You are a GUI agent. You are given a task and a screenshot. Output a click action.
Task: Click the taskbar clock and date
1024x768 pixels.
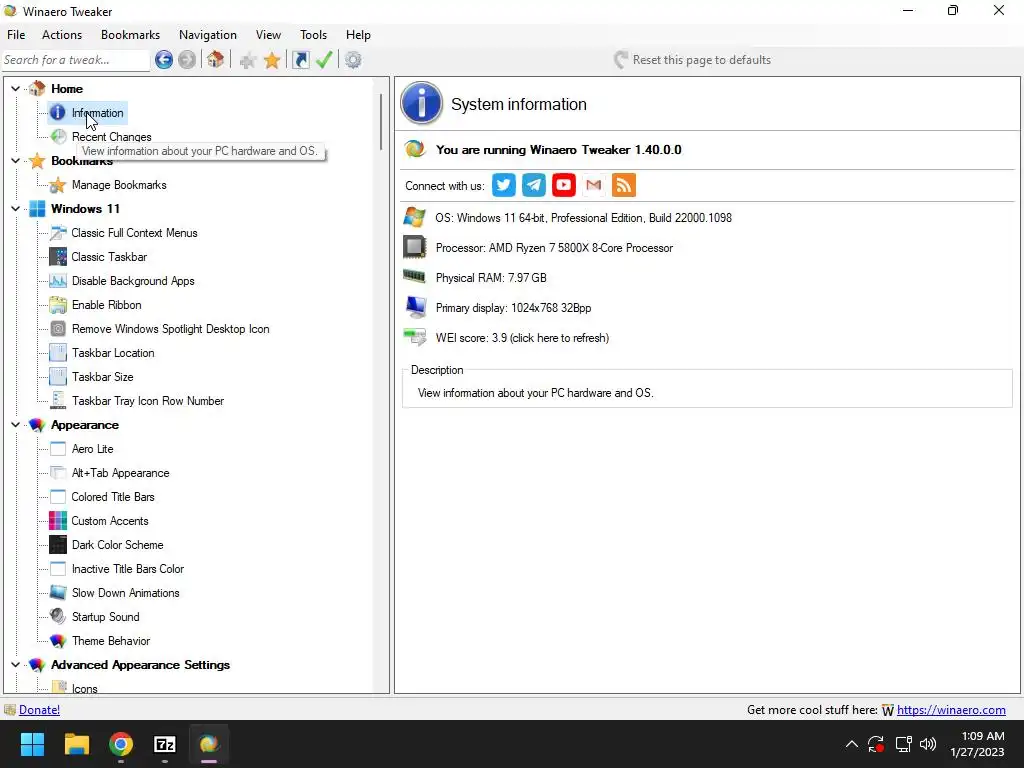click(977, 744)
